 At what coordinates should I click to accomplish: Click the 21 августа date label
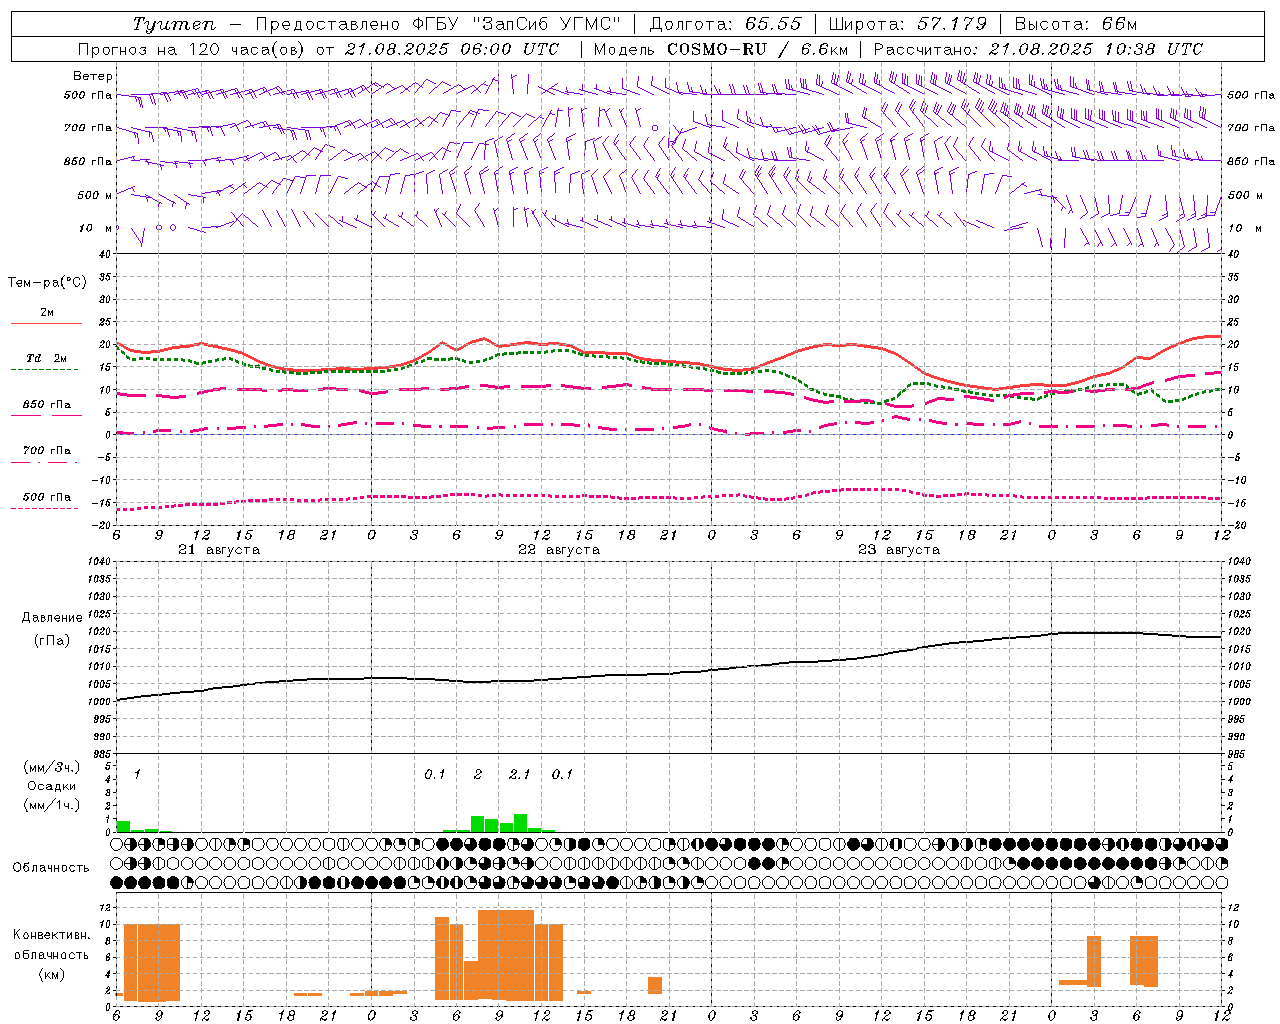click(219, 550)
